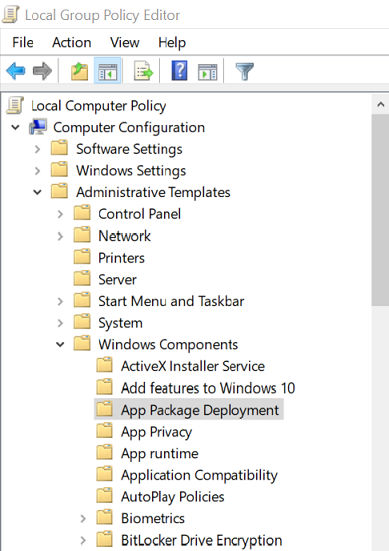Open Help via blue question mark icon
The width and height of the screenshot is (389, 551).
click(x=179, y=71)
